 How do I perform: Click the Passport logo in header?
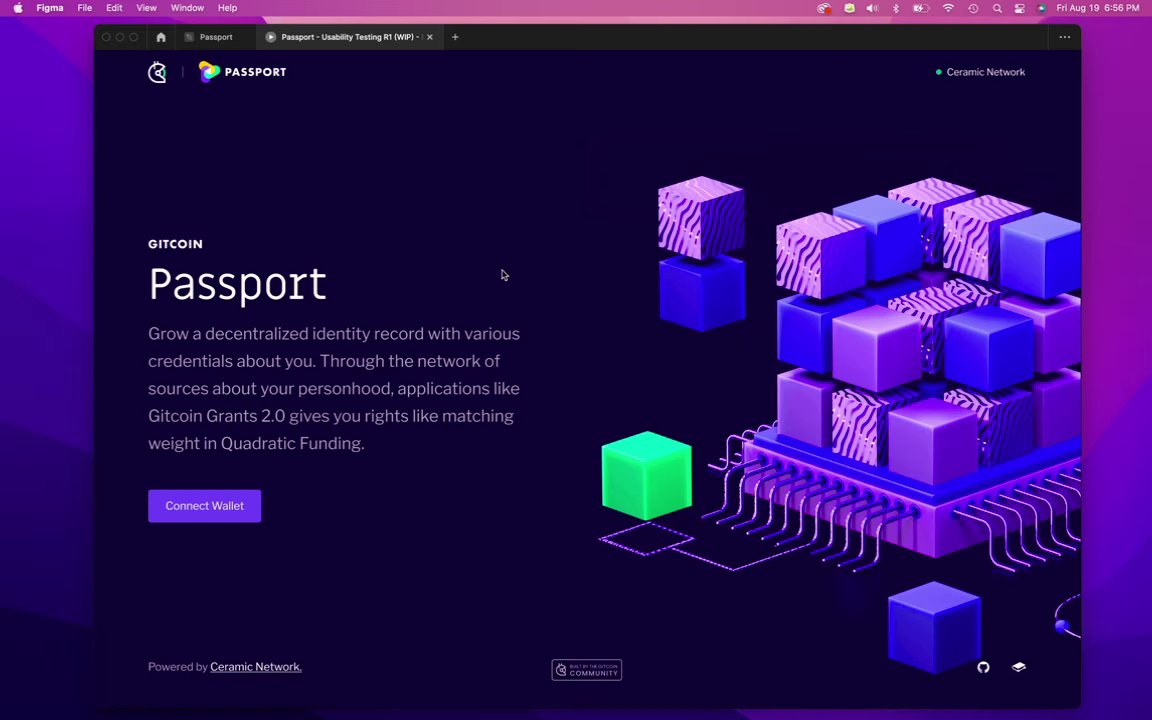tap(242, 72)
